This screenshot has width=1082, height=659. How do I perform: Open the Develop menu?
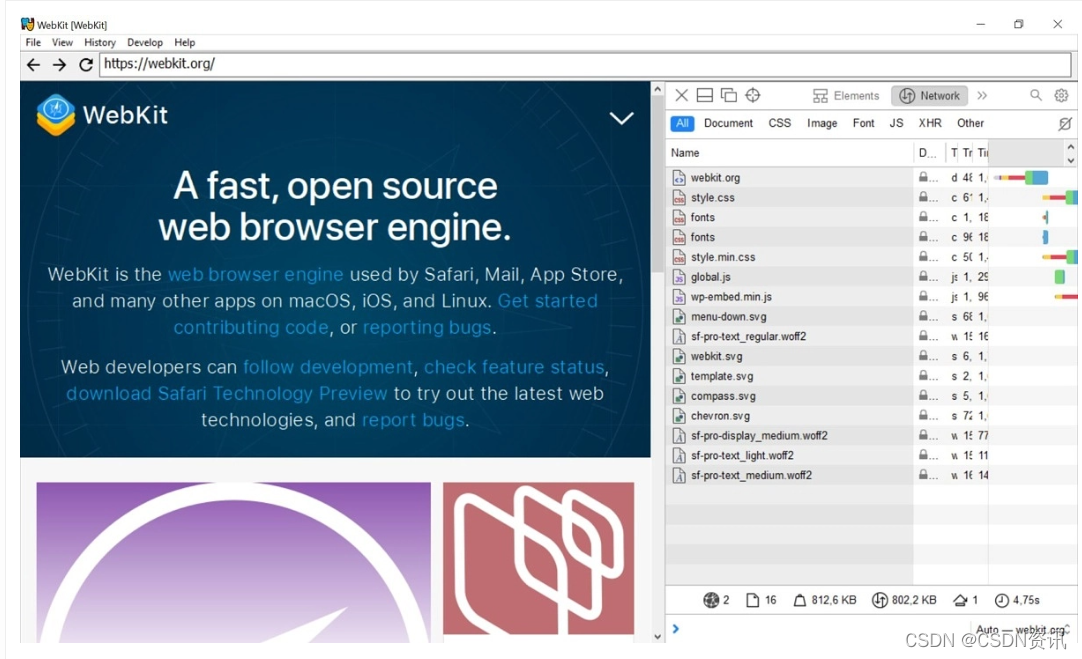[145, 42]
